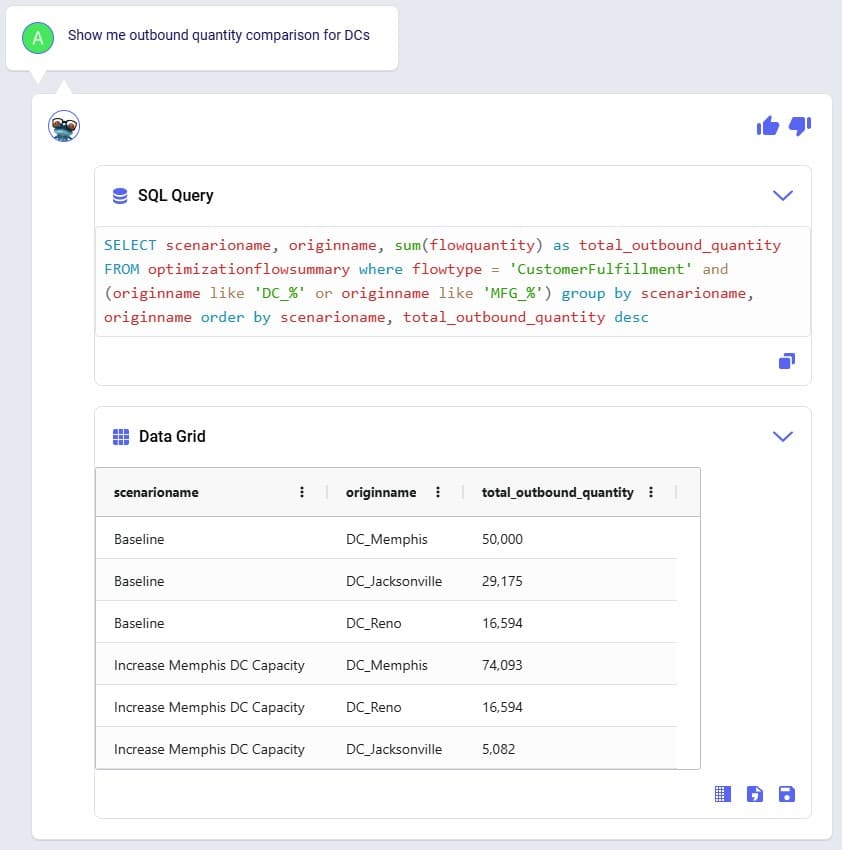Viewport: 842px width, 850px height.
Task: Collapse the SQL Query panel
Action: click(782, 196)
